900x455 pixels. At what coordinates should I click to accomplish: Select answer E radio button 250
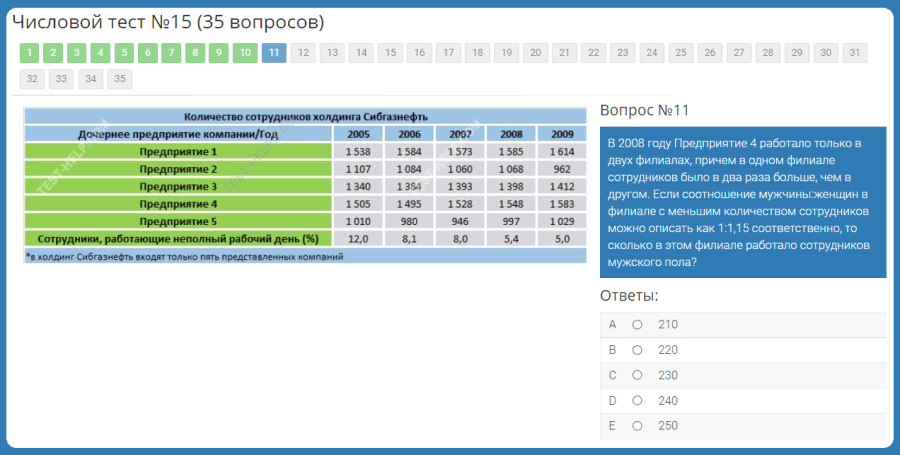click(x=637, y=426)
